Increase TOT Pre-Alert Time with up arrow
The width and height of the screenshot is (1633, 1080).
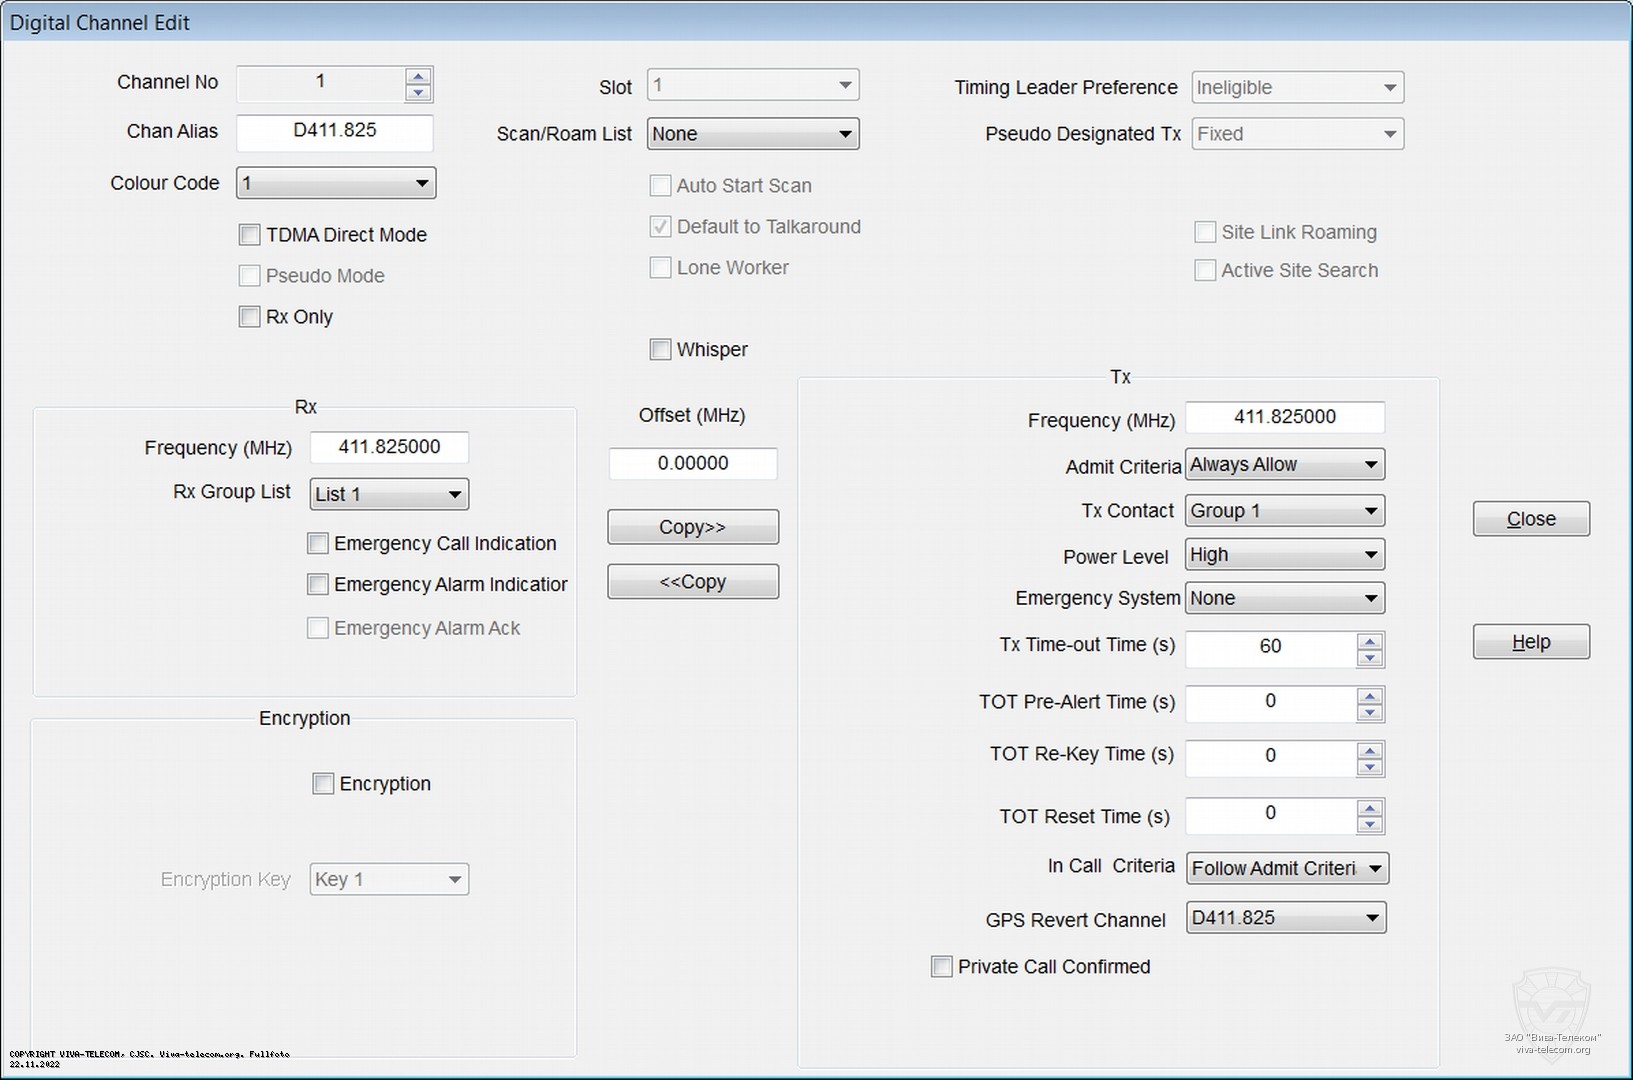tap(1370, 695)
